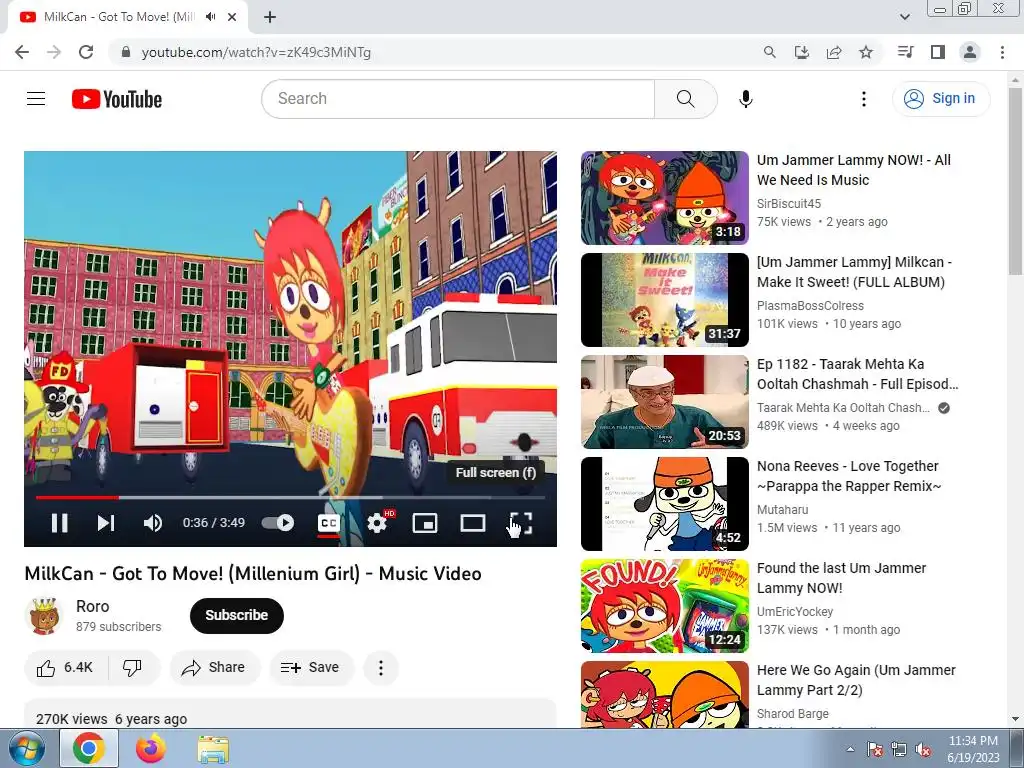The width and height of the screenshot is (1024, 768).
Task: Open Roro channel name link
Action: 93,606
